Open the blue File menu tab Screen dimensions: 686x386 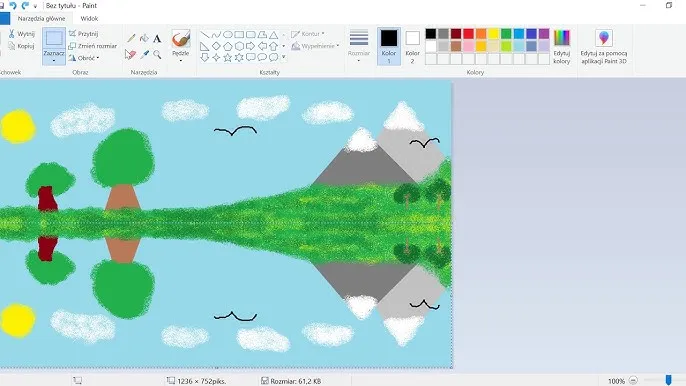tap(4, 18)
